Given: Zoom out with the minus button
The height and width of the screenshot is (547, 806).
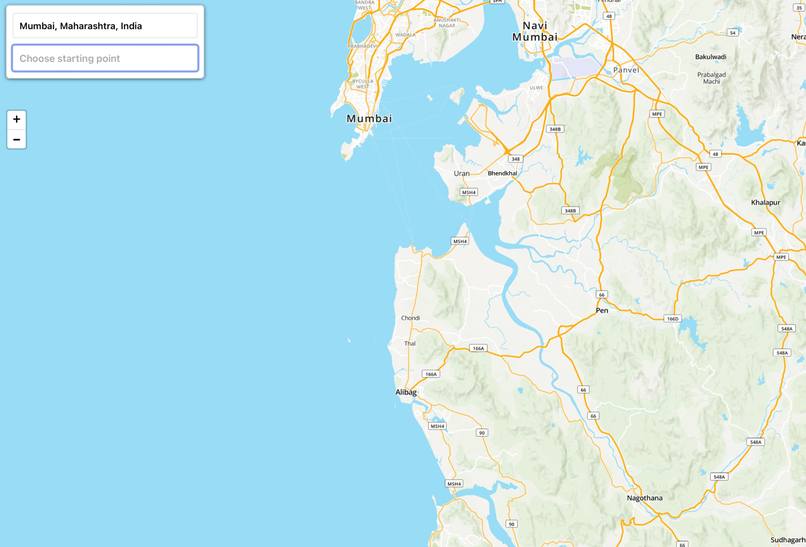Looking at the screenshot, I should point(16,139).
